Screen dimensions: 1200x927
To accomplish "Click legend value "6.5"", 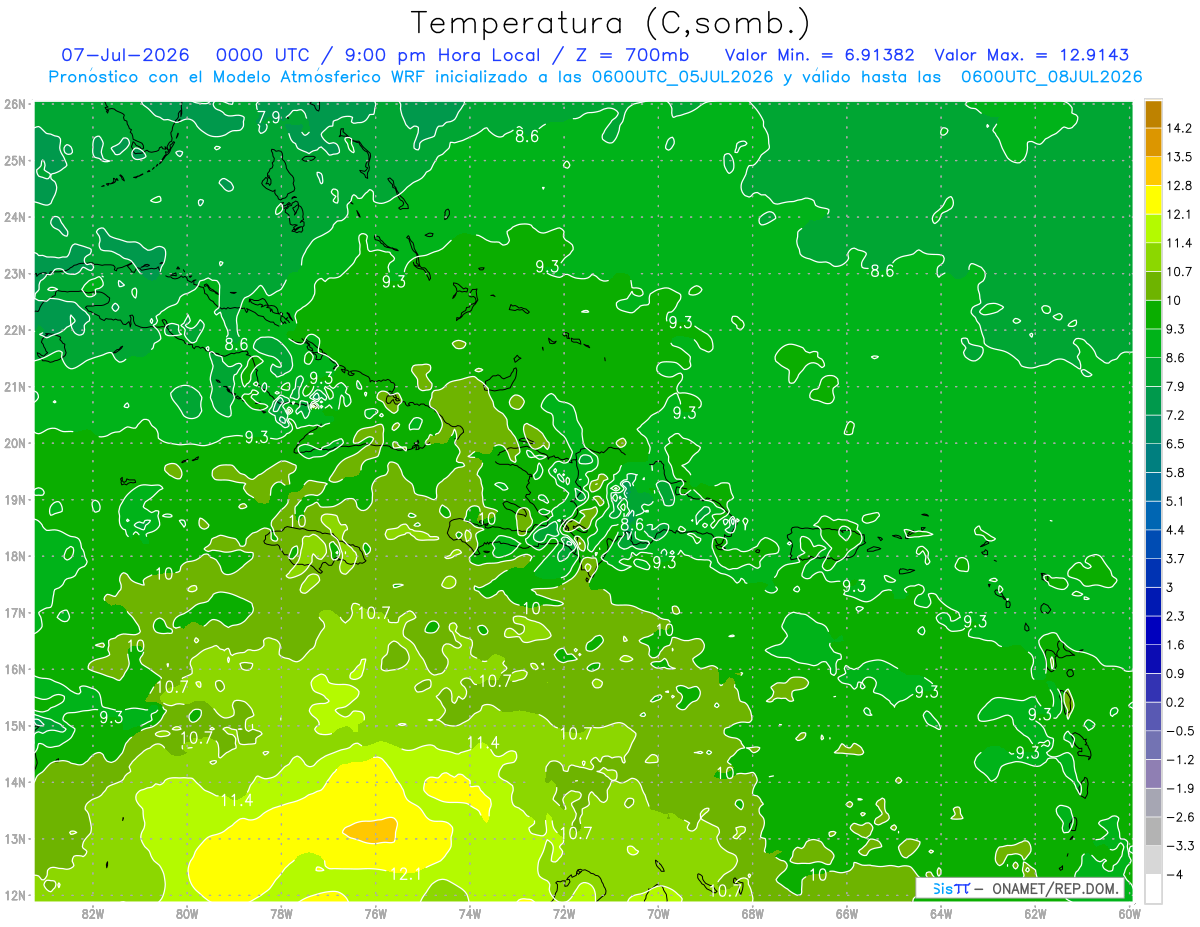I will point(1175,443).
